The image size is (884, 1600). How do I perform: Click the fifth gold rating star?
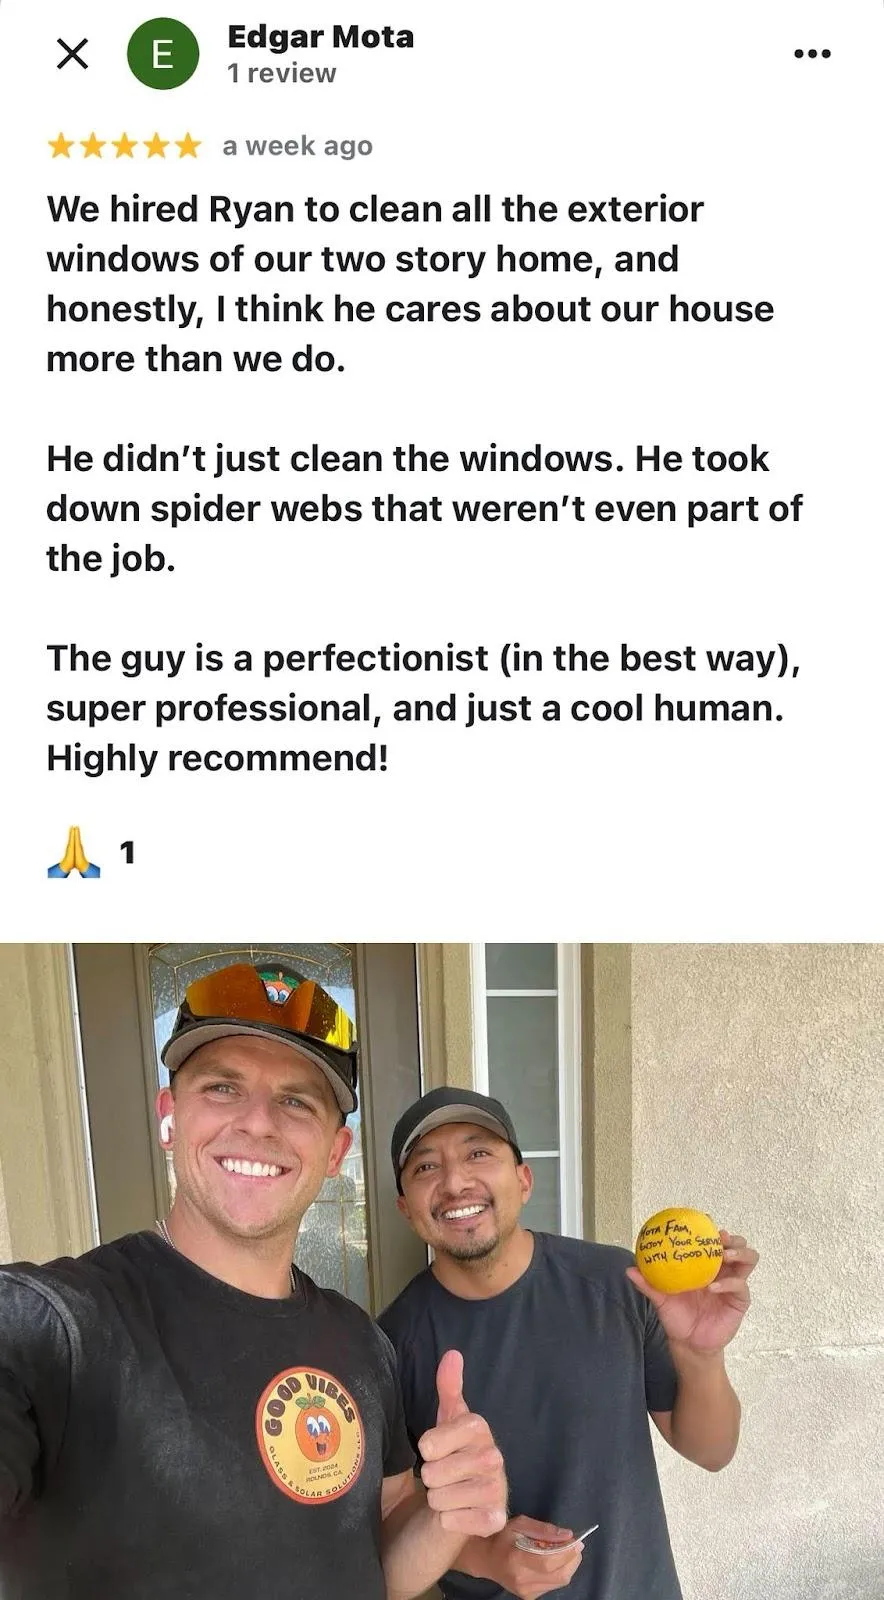[x=187, y=147]
